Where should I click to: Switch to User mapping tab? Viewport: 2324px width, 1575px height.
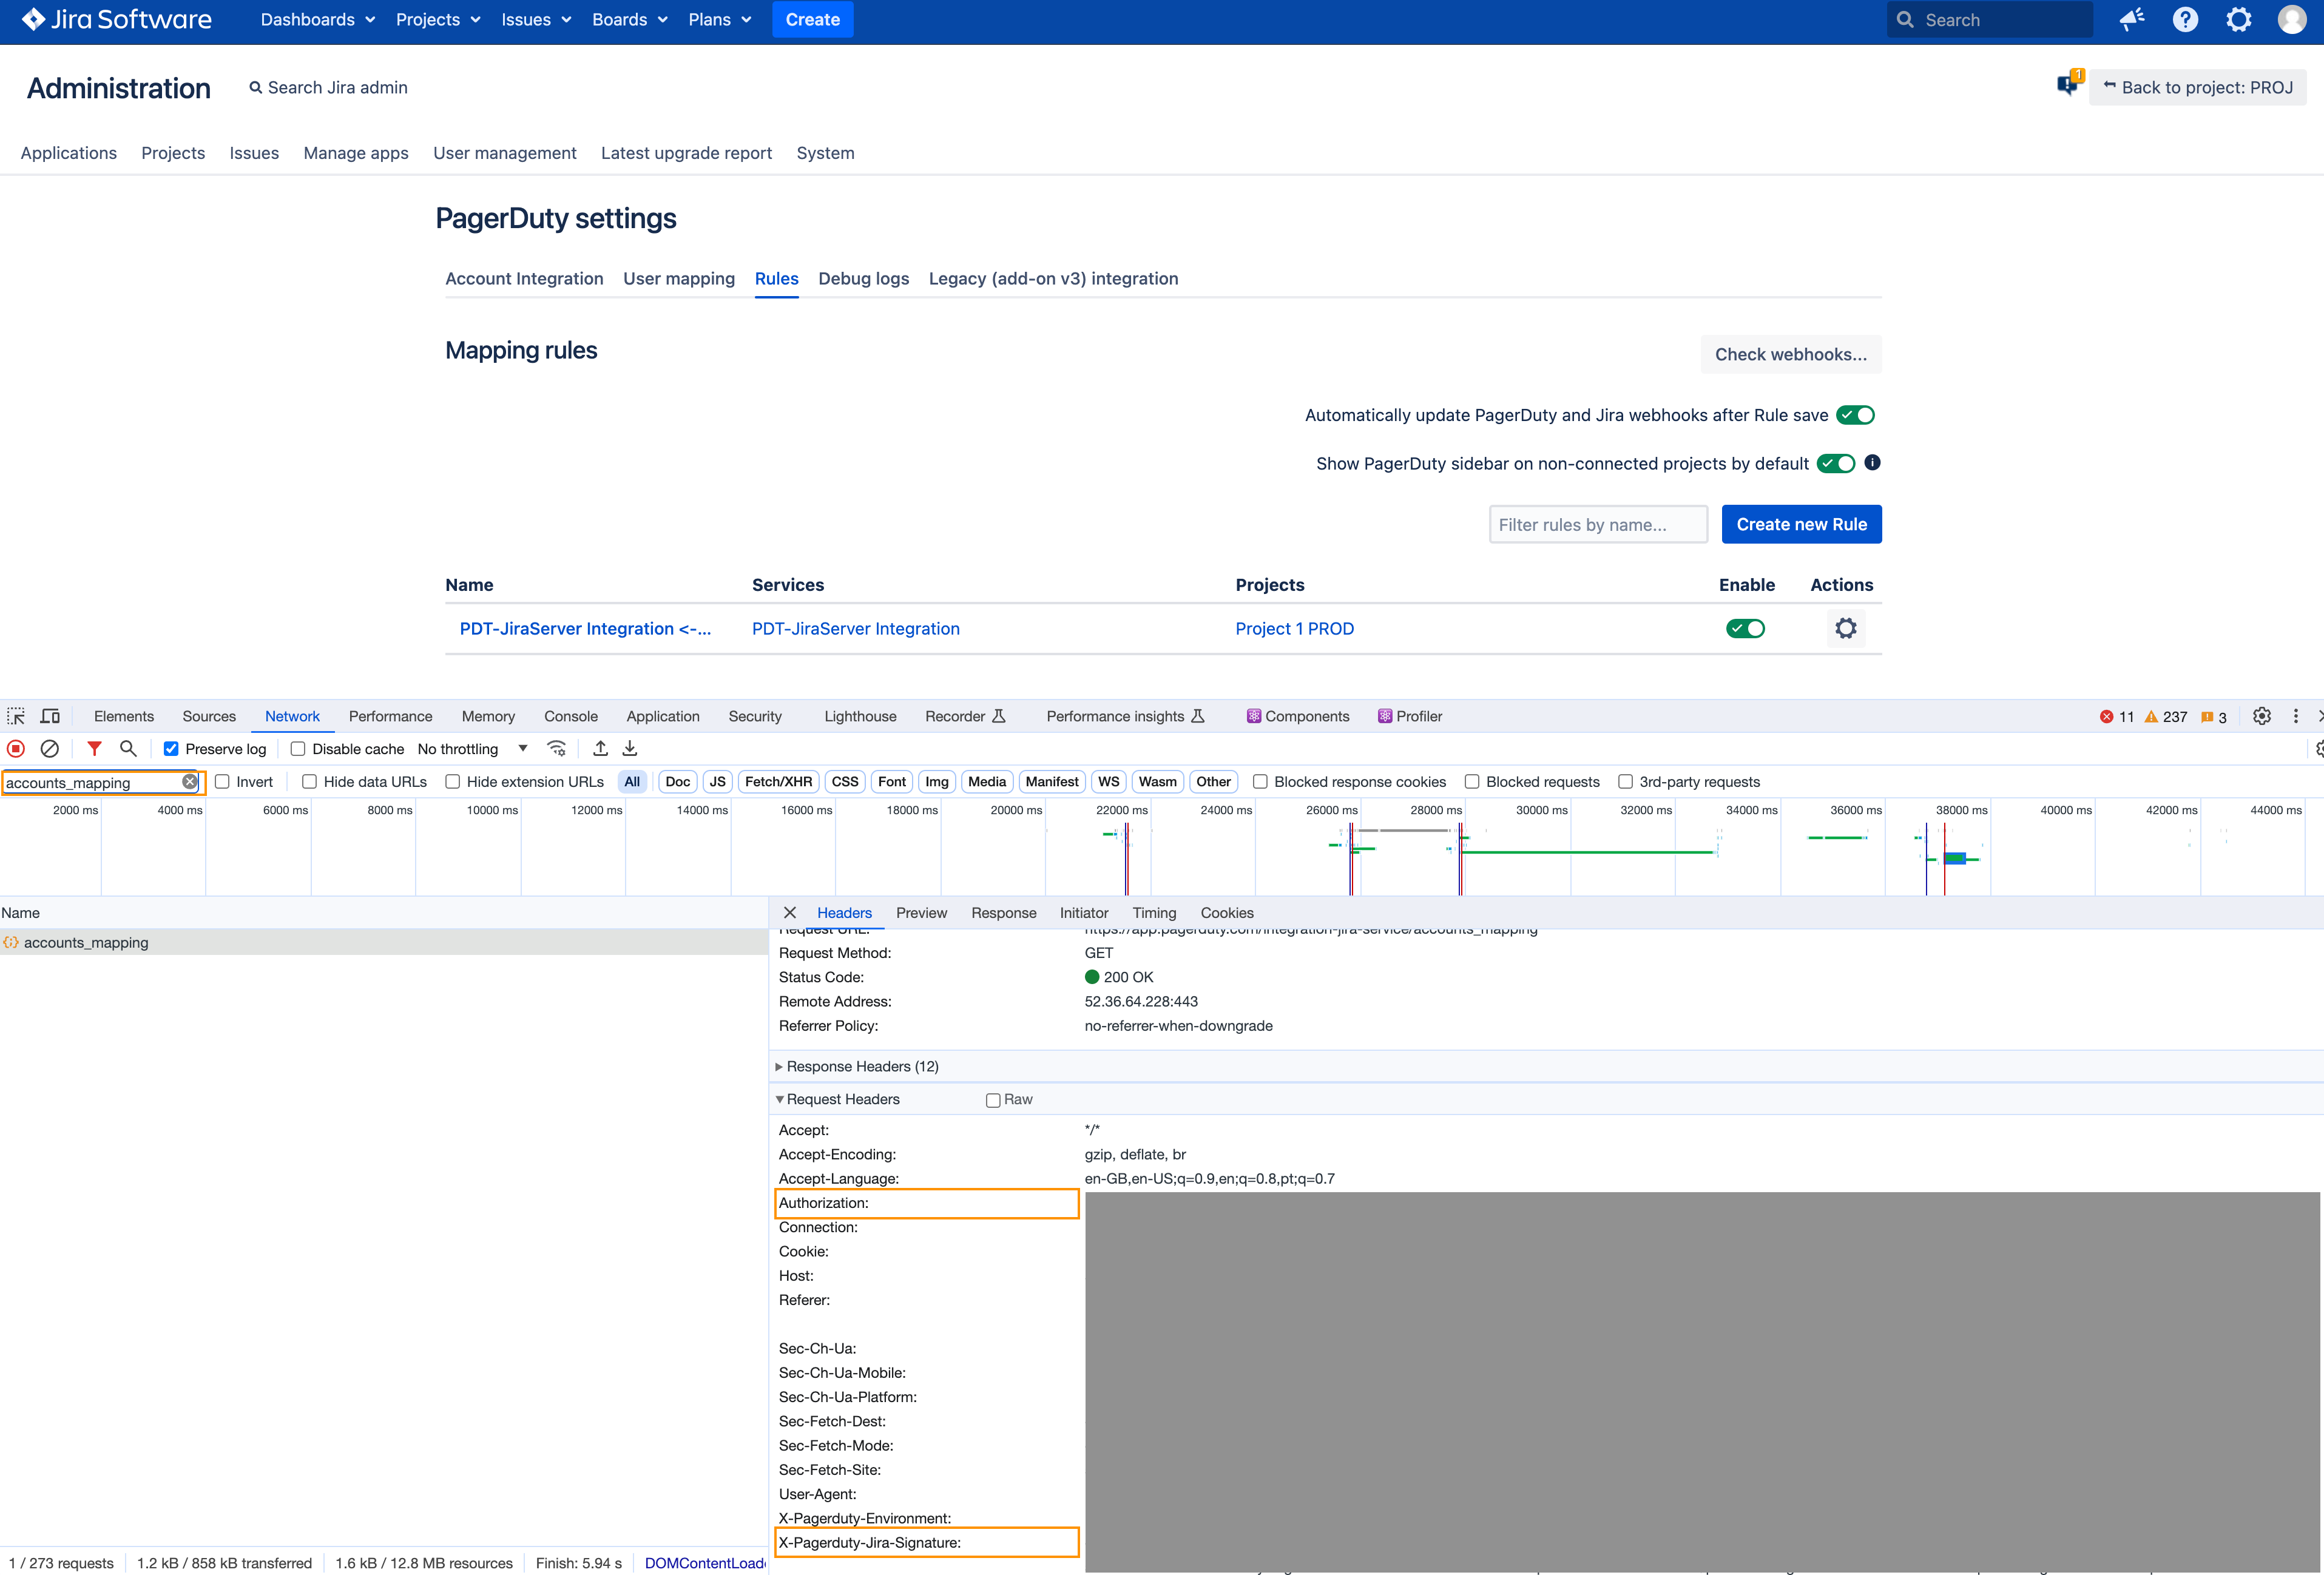pos(679,279)
